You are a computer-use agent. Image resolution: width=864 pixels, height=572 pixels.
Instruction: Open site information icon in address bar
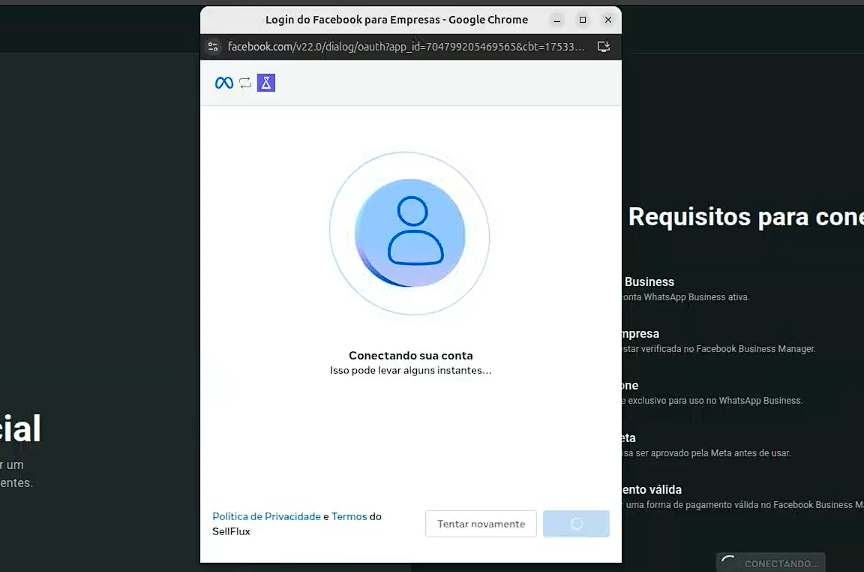[213, 47]
